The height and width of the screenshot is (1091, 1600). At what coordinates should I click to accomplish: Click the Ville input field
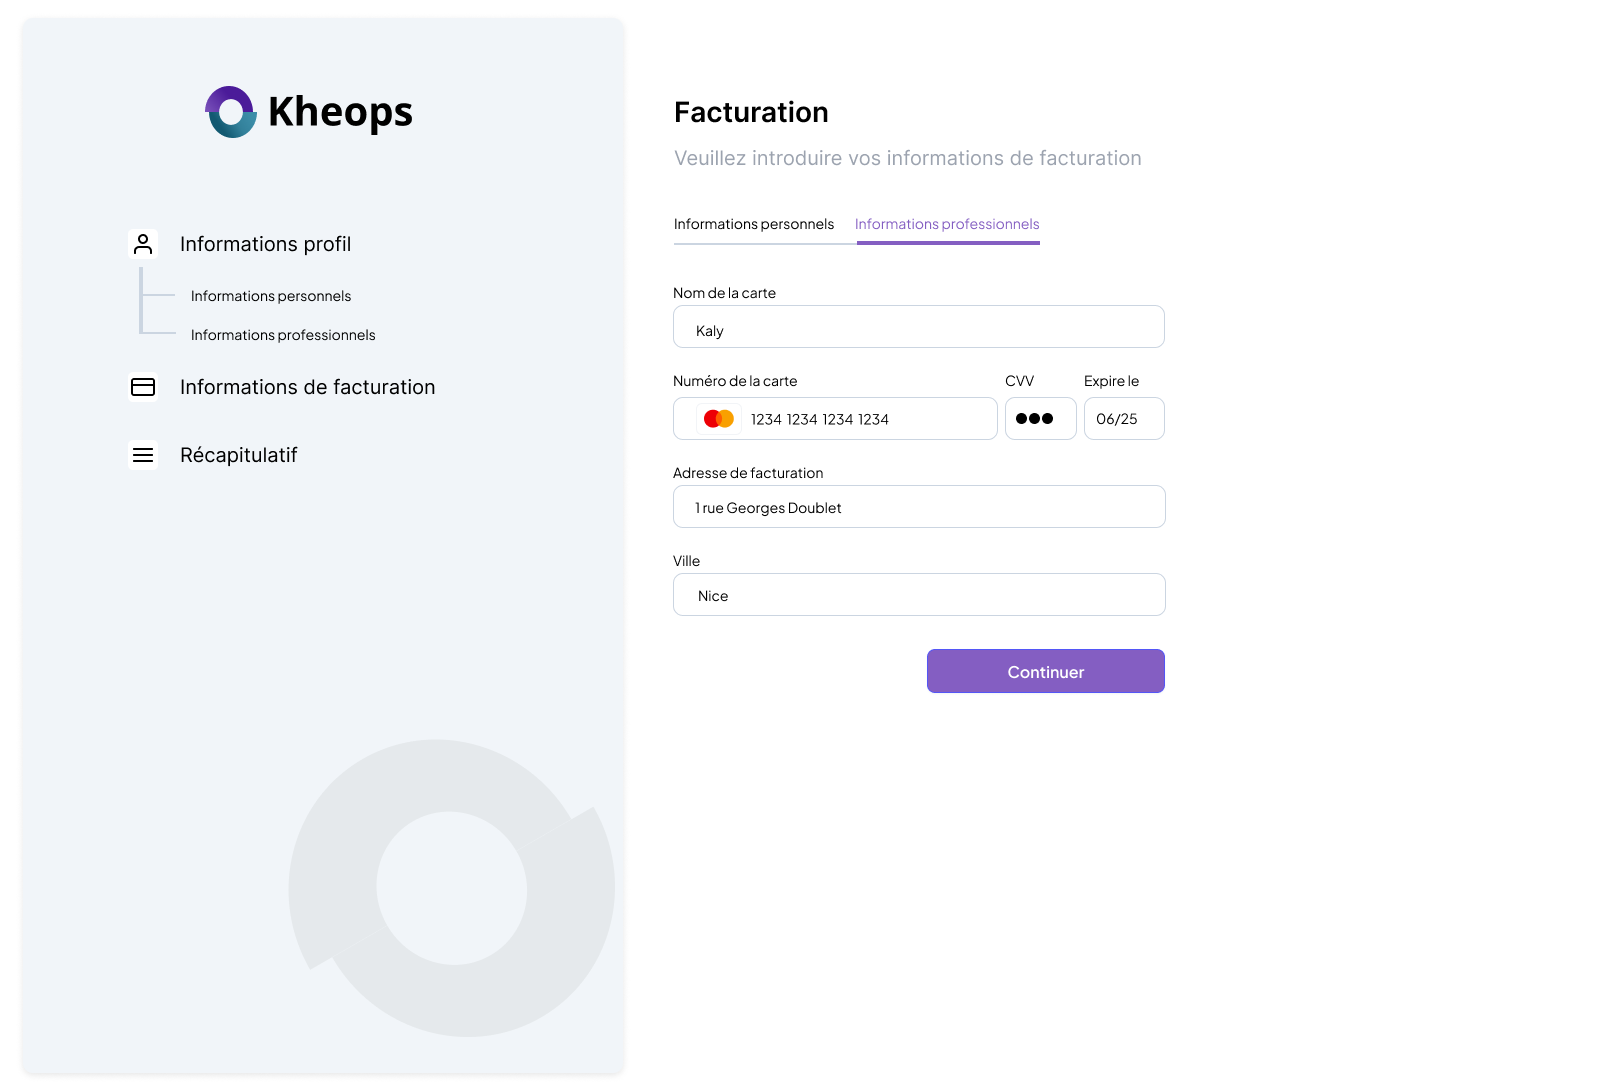point(918,595)
